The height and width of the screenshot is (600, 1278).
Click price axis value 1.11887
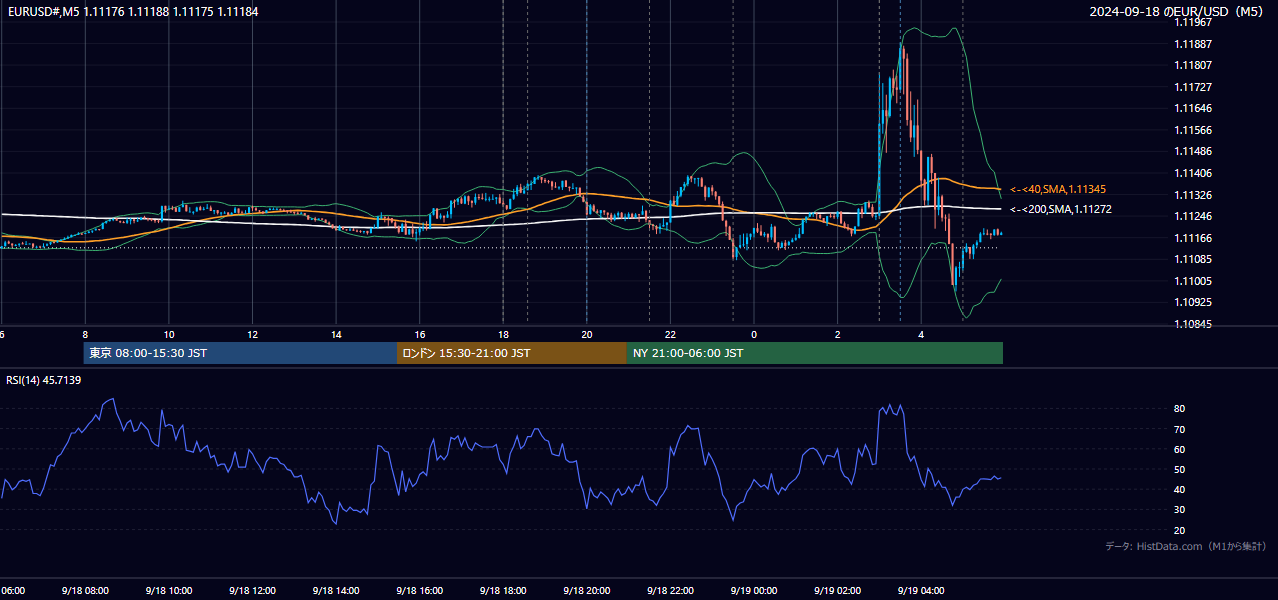tap(1193, 44)
